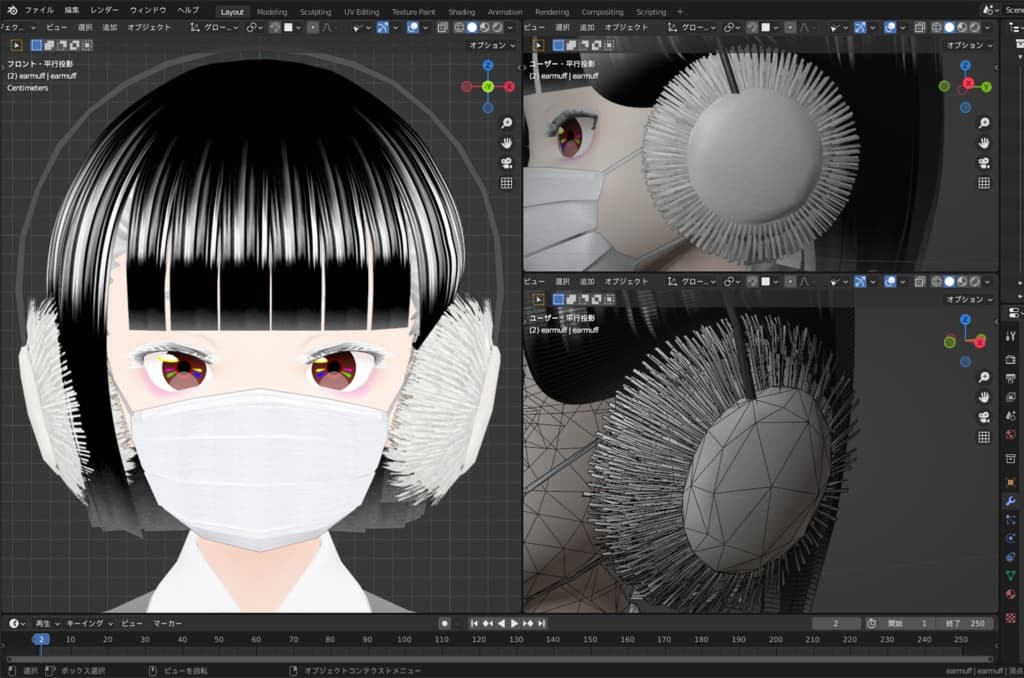The height and width of the screenshot is (678, 1024).
Task: Select the box select mode icon
Action: tap(37, 45)
